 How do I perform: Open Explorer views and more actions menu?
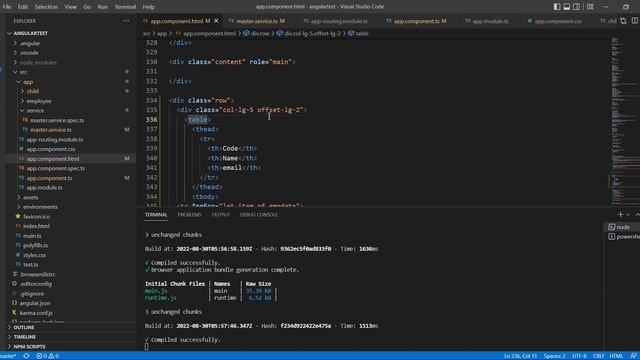126,21
